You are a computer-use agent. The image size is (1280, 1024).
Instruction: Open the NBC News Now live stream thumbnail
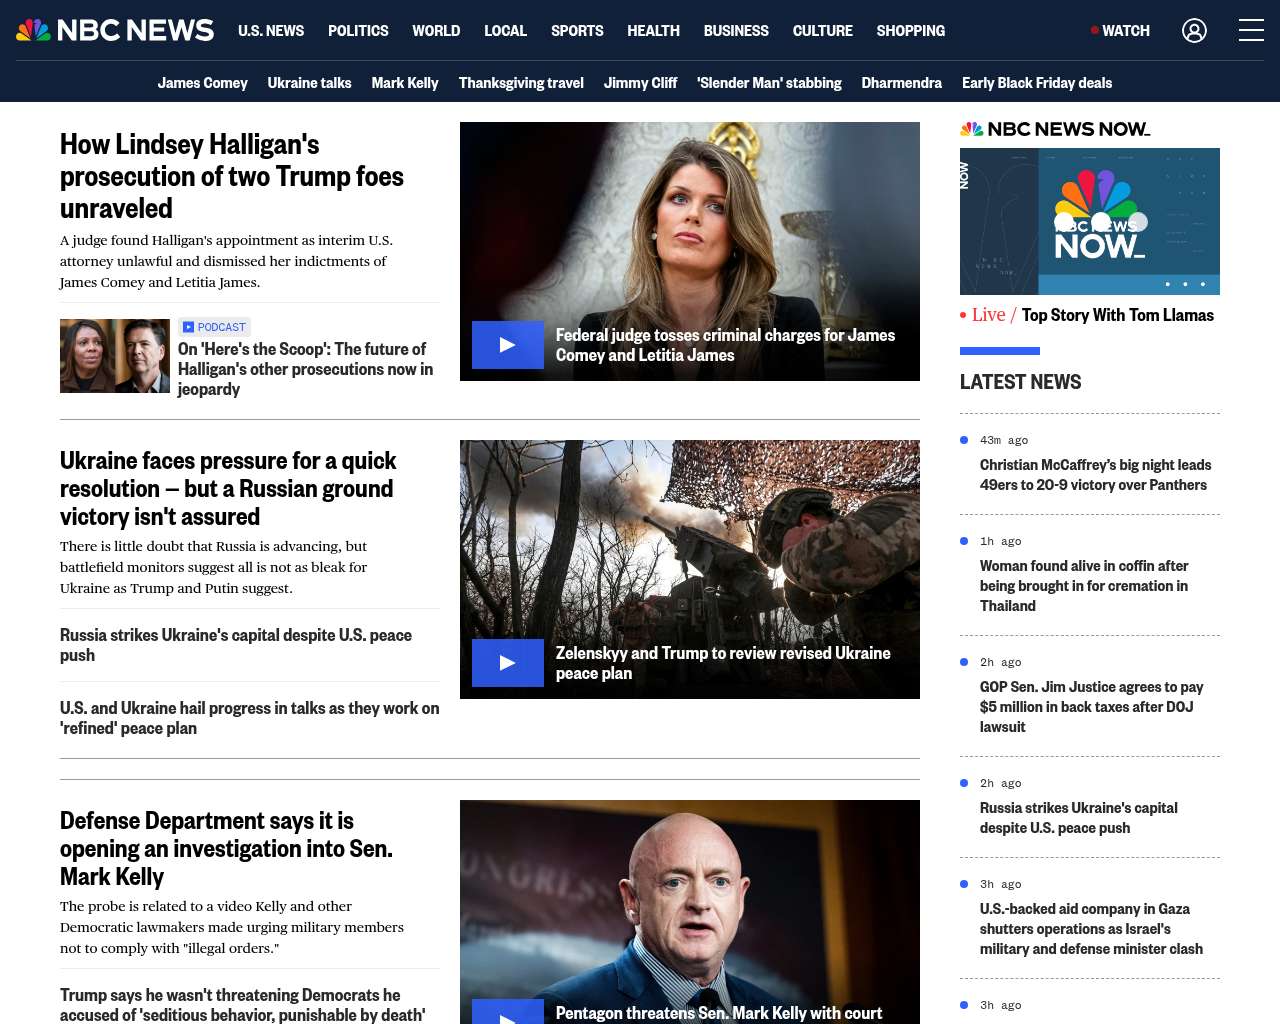click(x=1090, y=221)
